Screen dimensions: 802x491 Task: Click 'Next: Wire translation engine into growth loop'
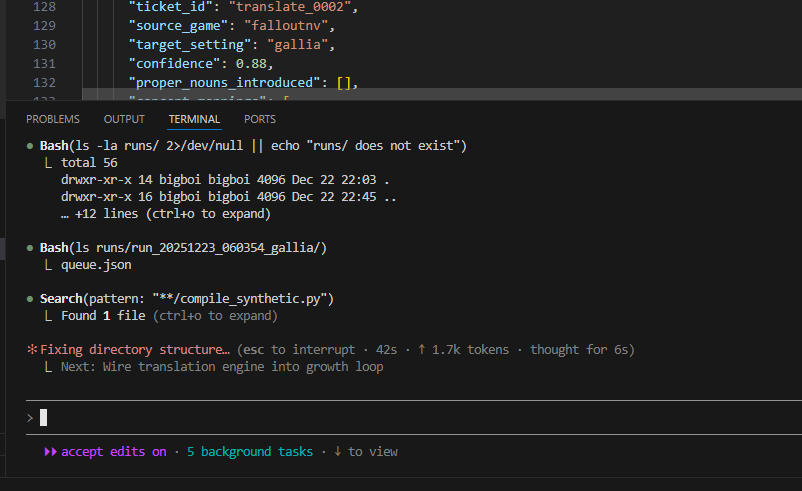(x=222, y=367)
